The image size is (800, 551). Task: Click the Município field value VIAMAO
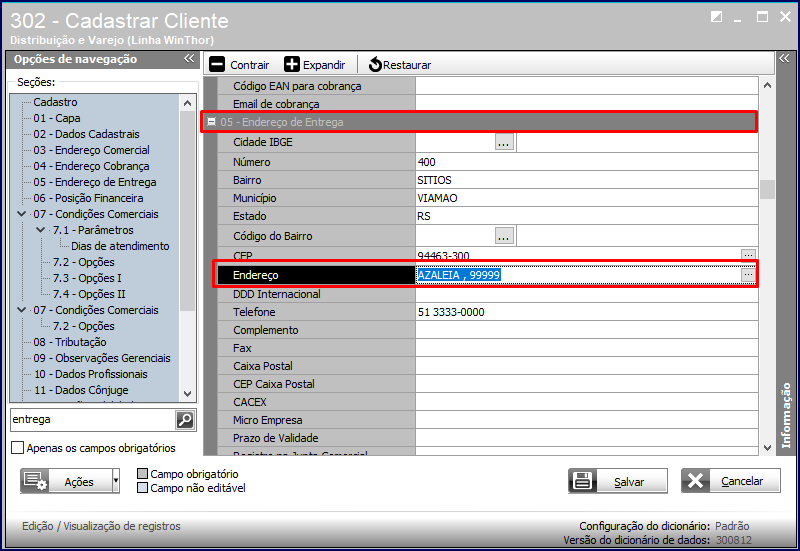click(x=587, y=198)
